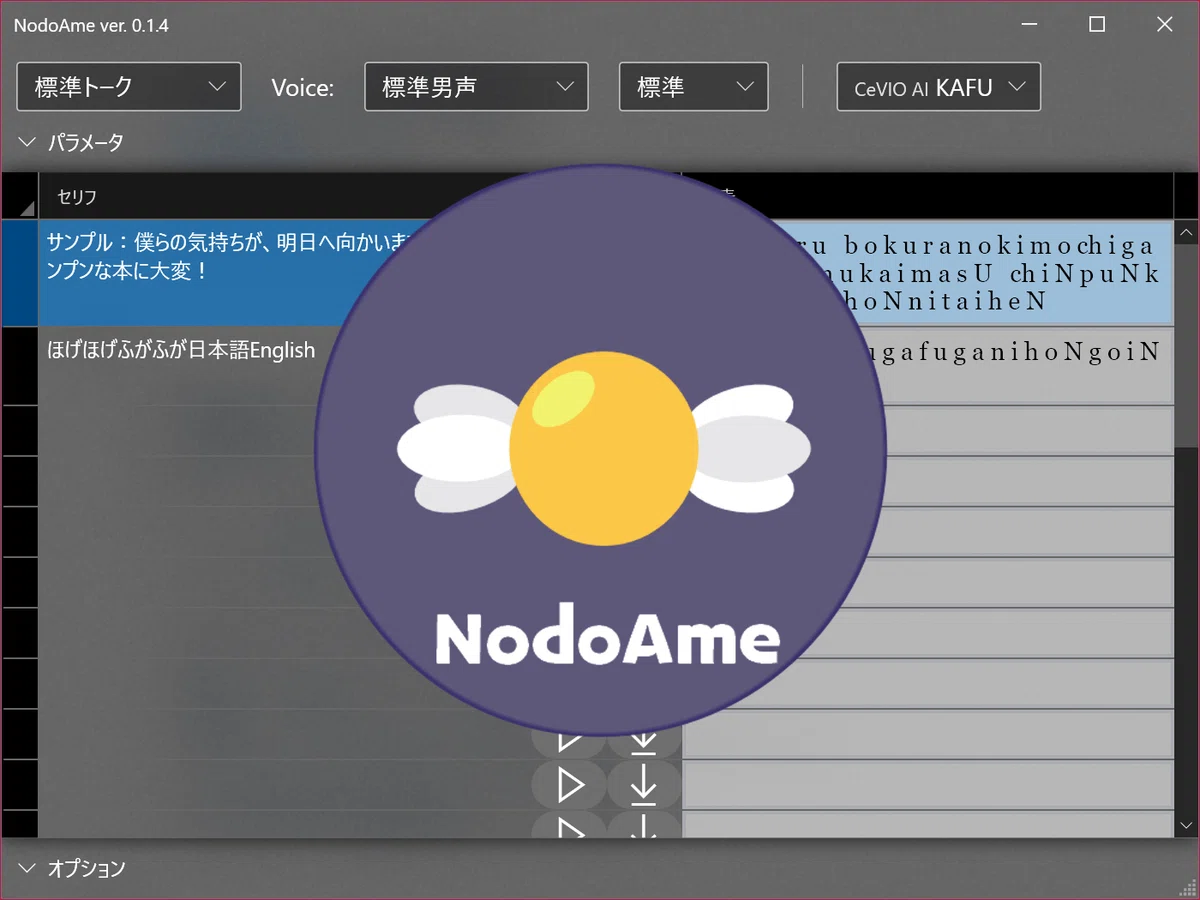Open the 標準男声 voice dropdown
Viewport: 1200px width, 900px height.
click(476, 87)
